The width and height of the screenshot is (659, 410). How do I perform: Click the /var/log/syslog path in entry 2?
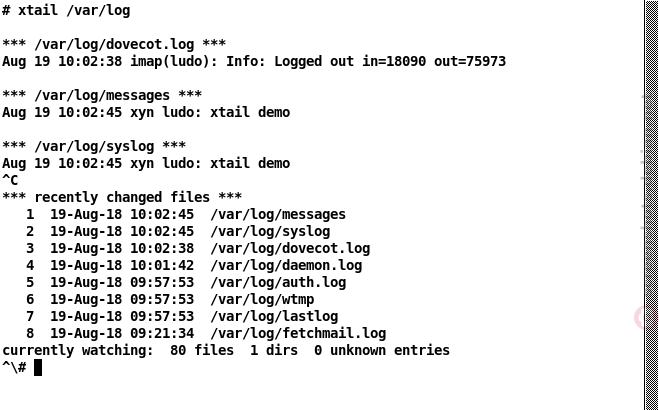click(270, 231)
